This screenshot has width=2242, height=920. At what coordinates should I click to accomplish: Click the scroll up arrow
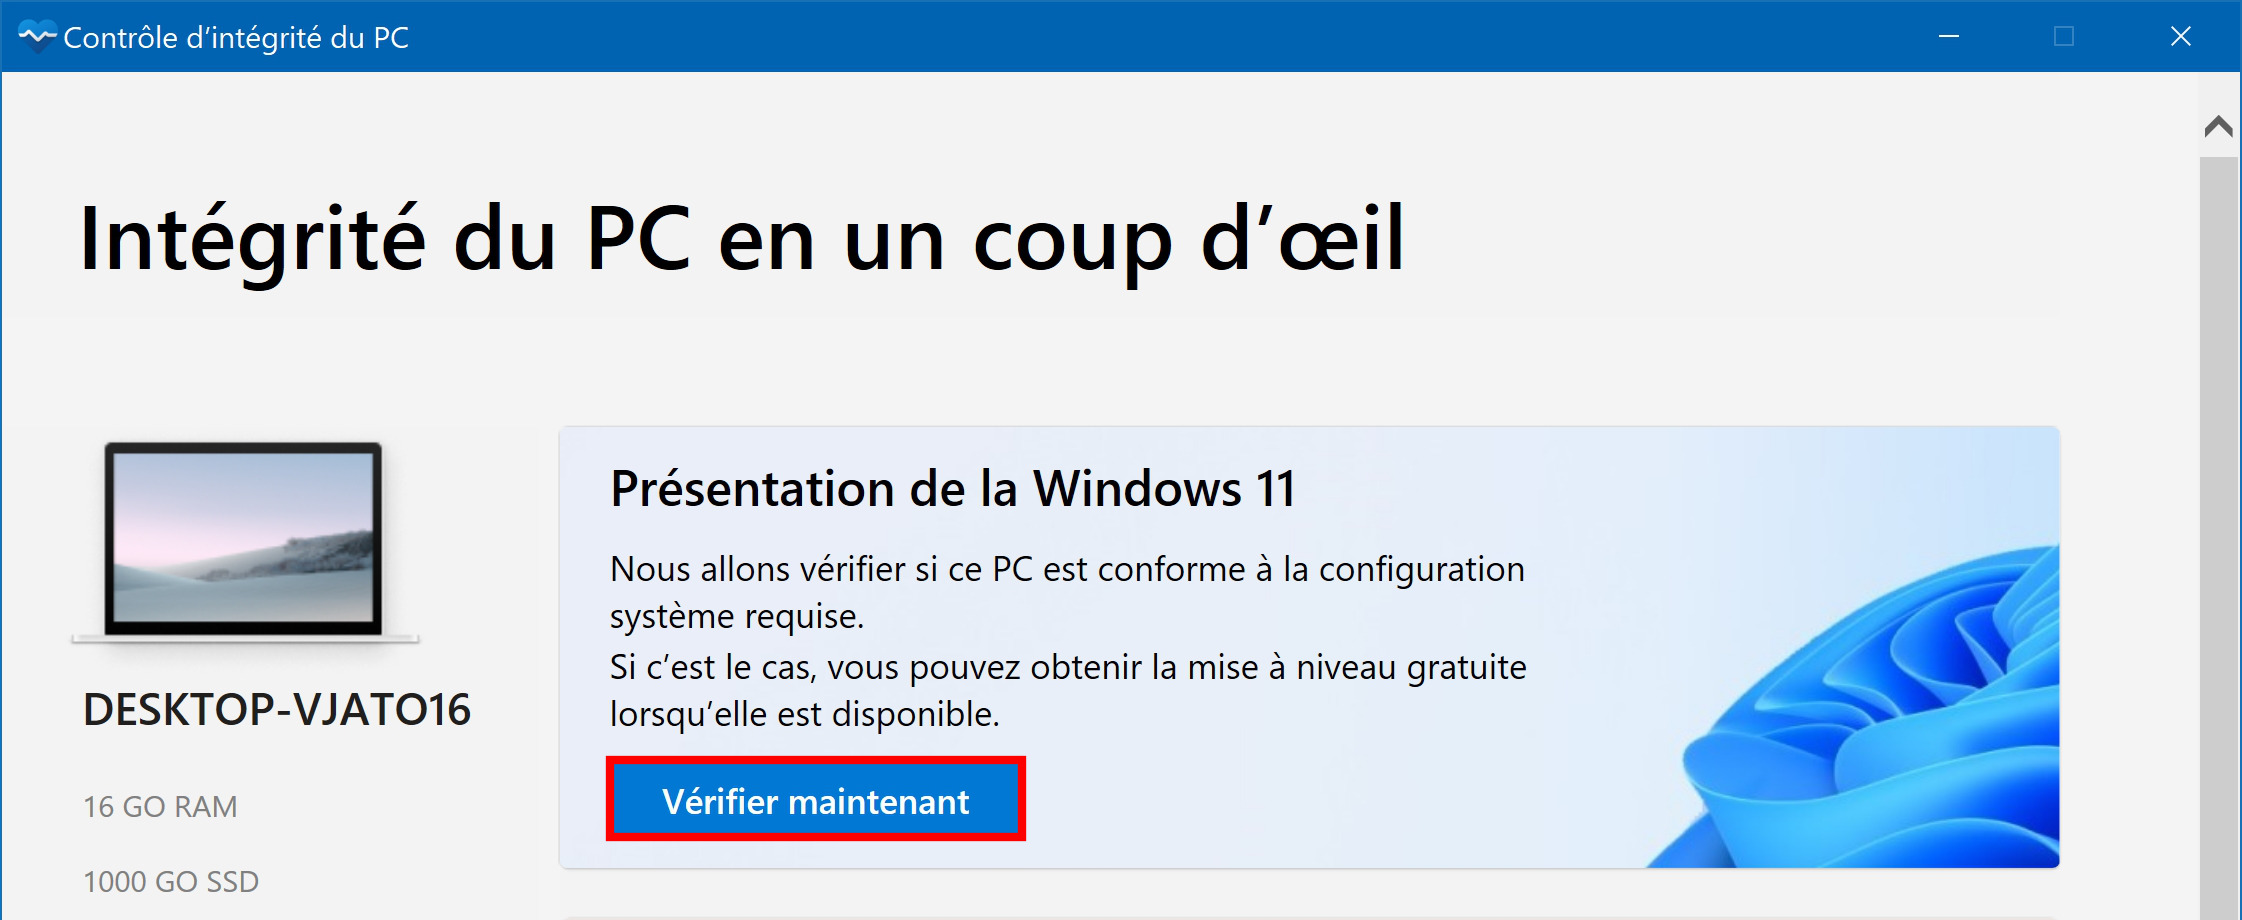pyautogui.click(x=2219, y=126)
